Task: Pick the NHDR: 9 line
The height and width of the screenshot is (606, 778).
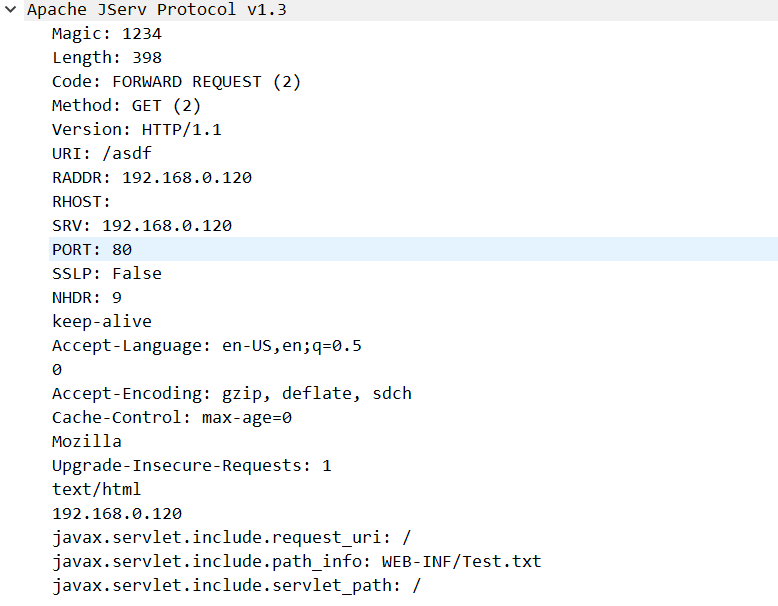Action: coord(86,298)
